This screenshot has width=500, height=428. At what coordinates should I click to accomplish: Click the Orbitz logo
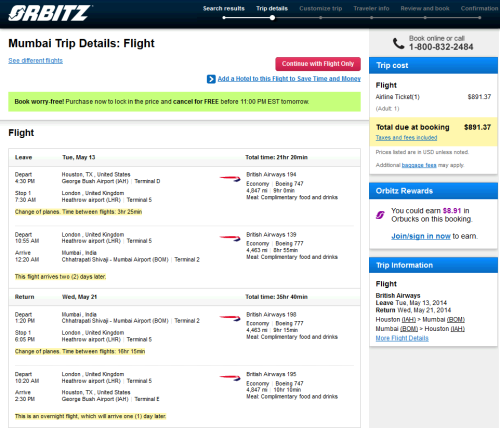click(50, 13)
